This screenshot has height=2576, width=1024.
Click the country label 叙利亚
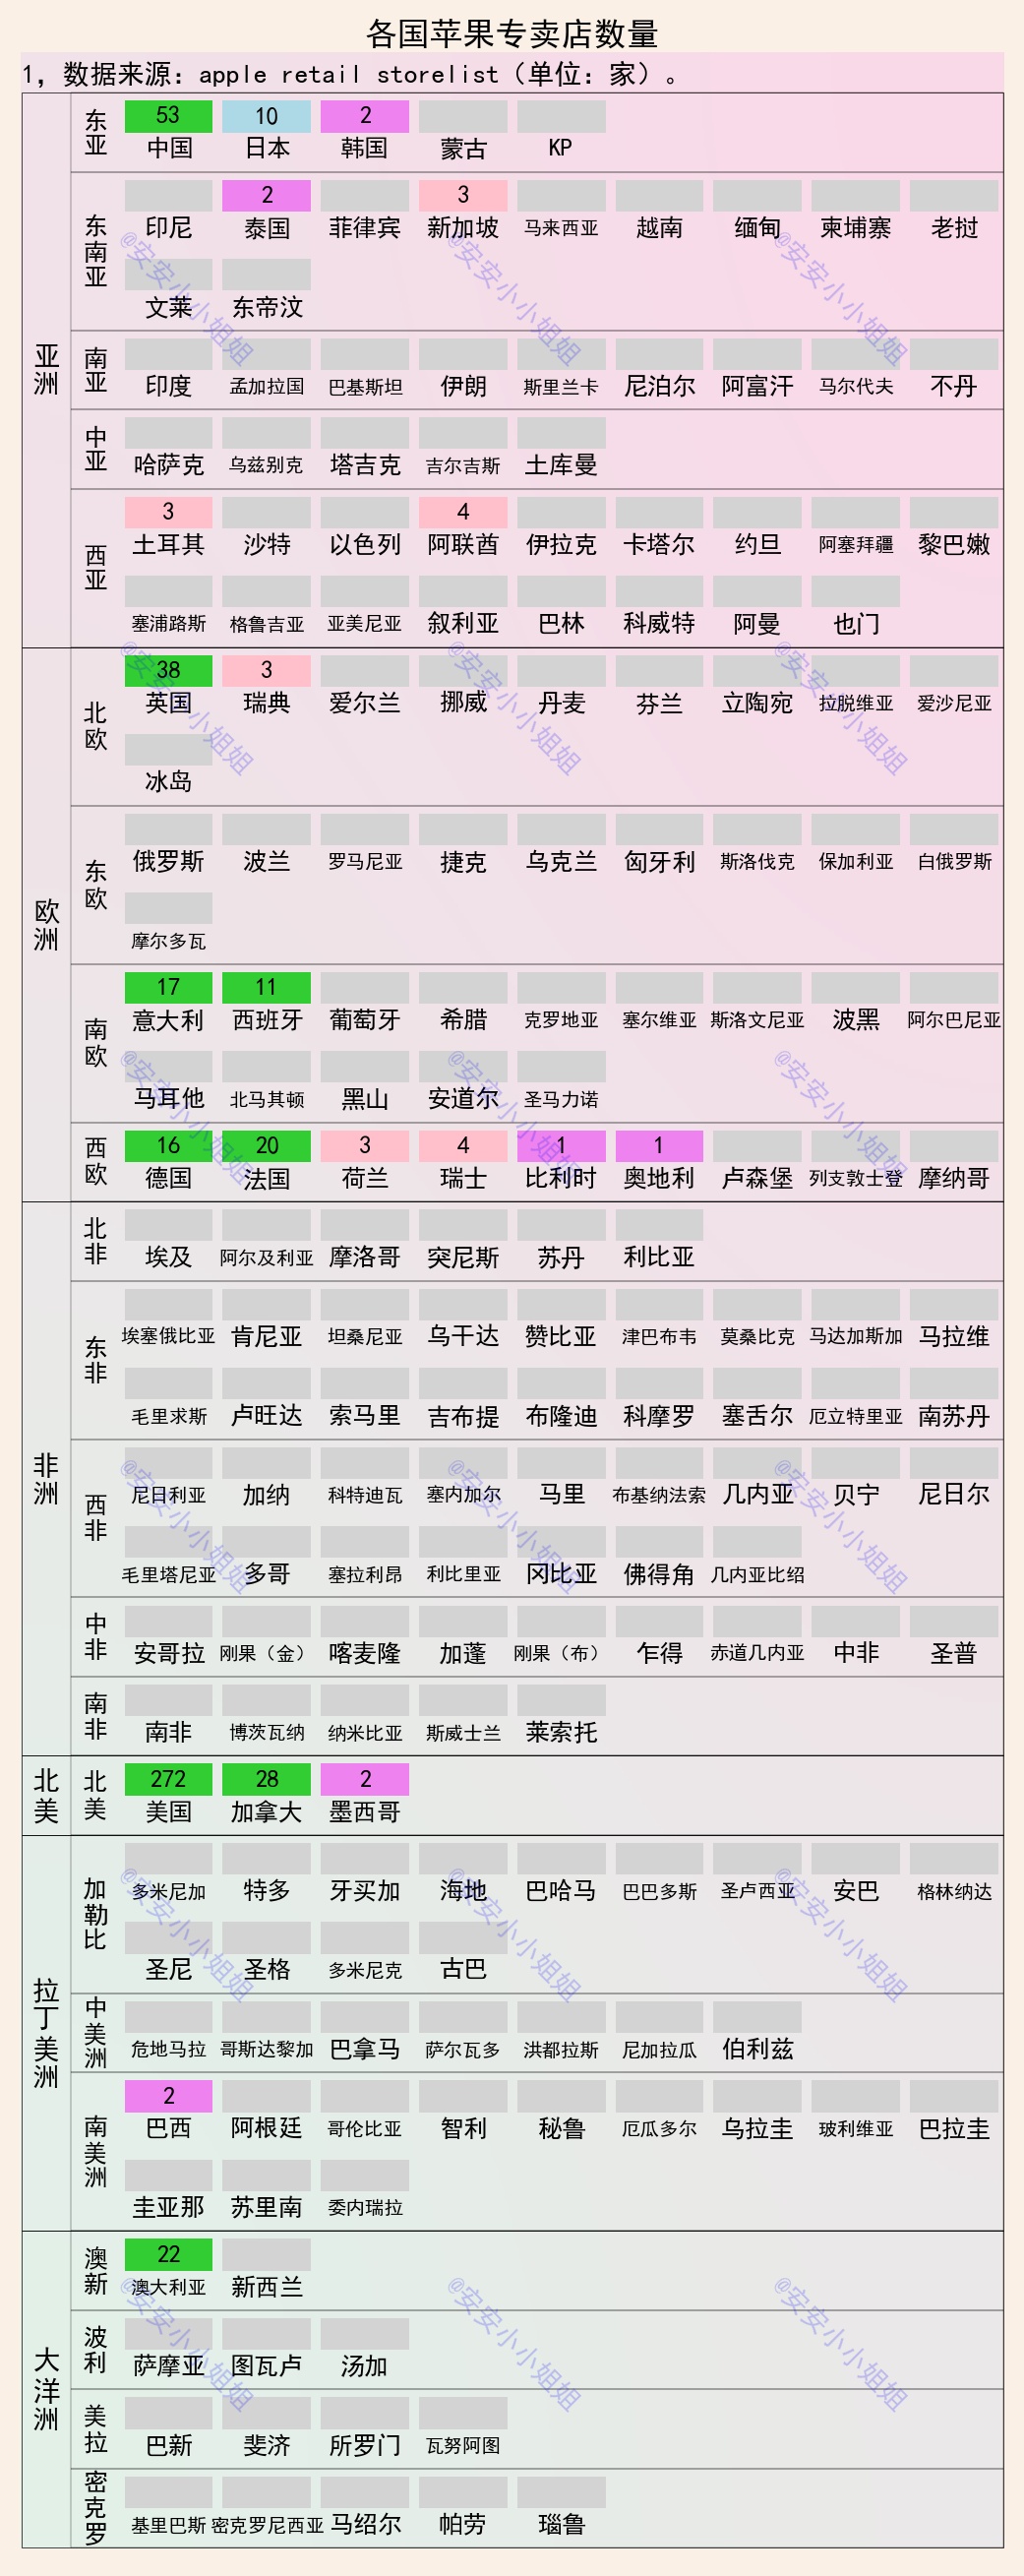[x=463, y=623]
